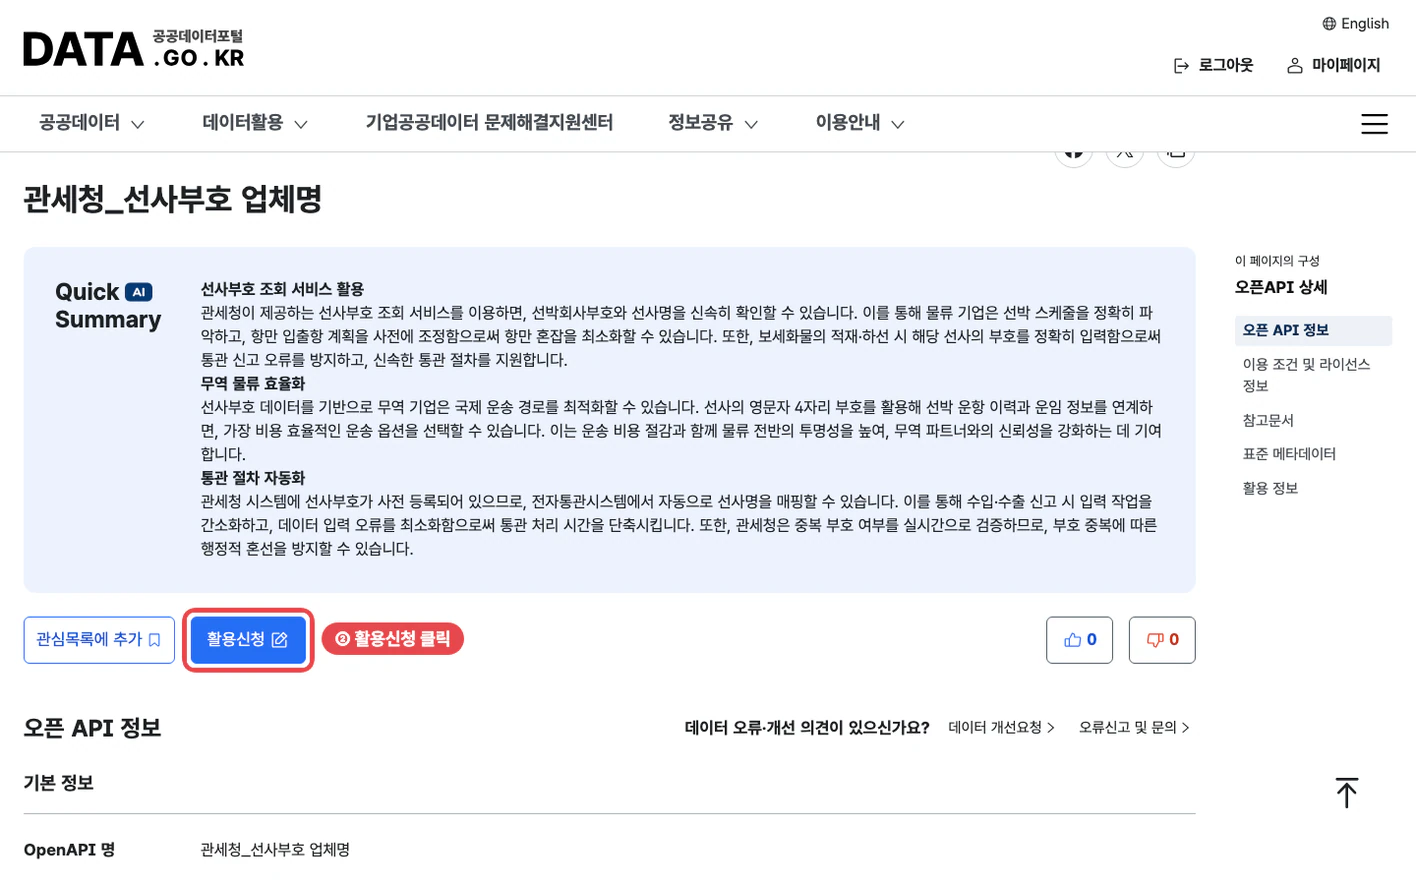Click the thumbs-up like button
1416x885 pixels.
[1079, 640]
